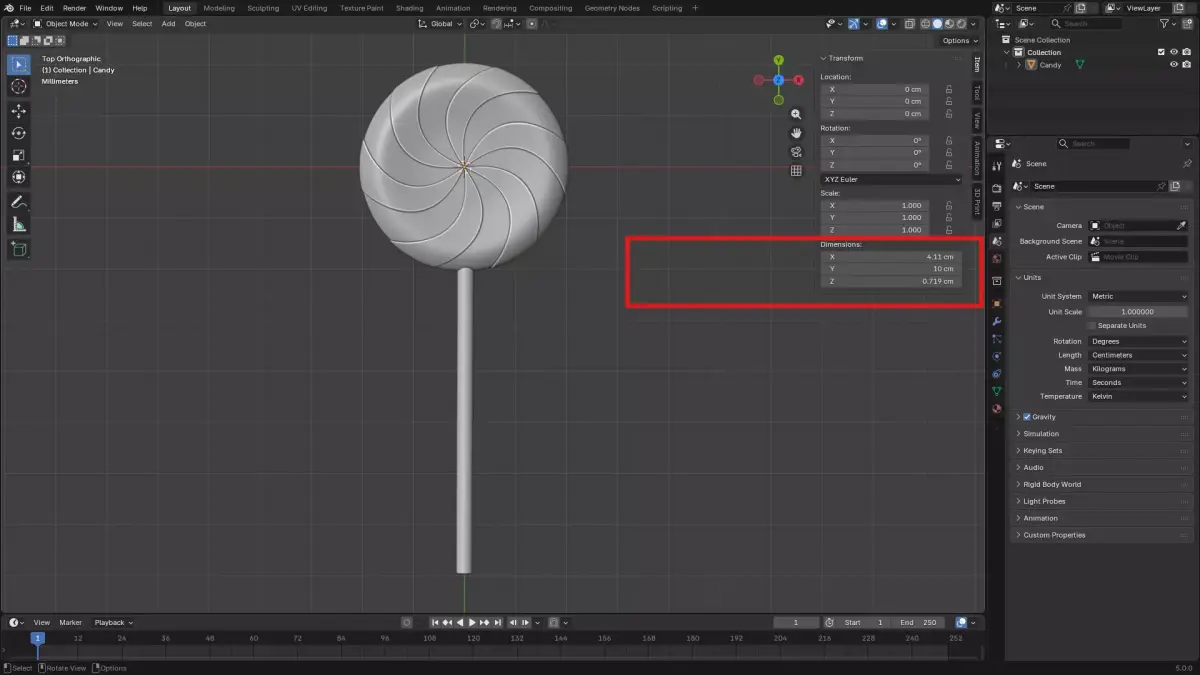
Task: Click the pan view hand icon
Action: [x=796, y=133]
